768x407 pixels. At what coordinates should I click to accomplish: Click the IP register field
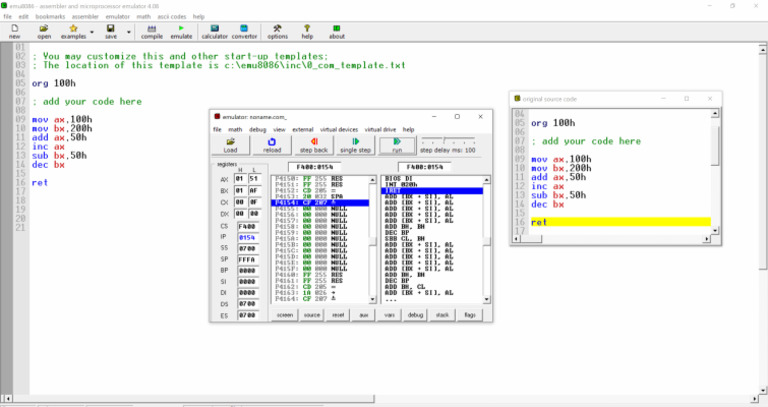click(247, 238)
